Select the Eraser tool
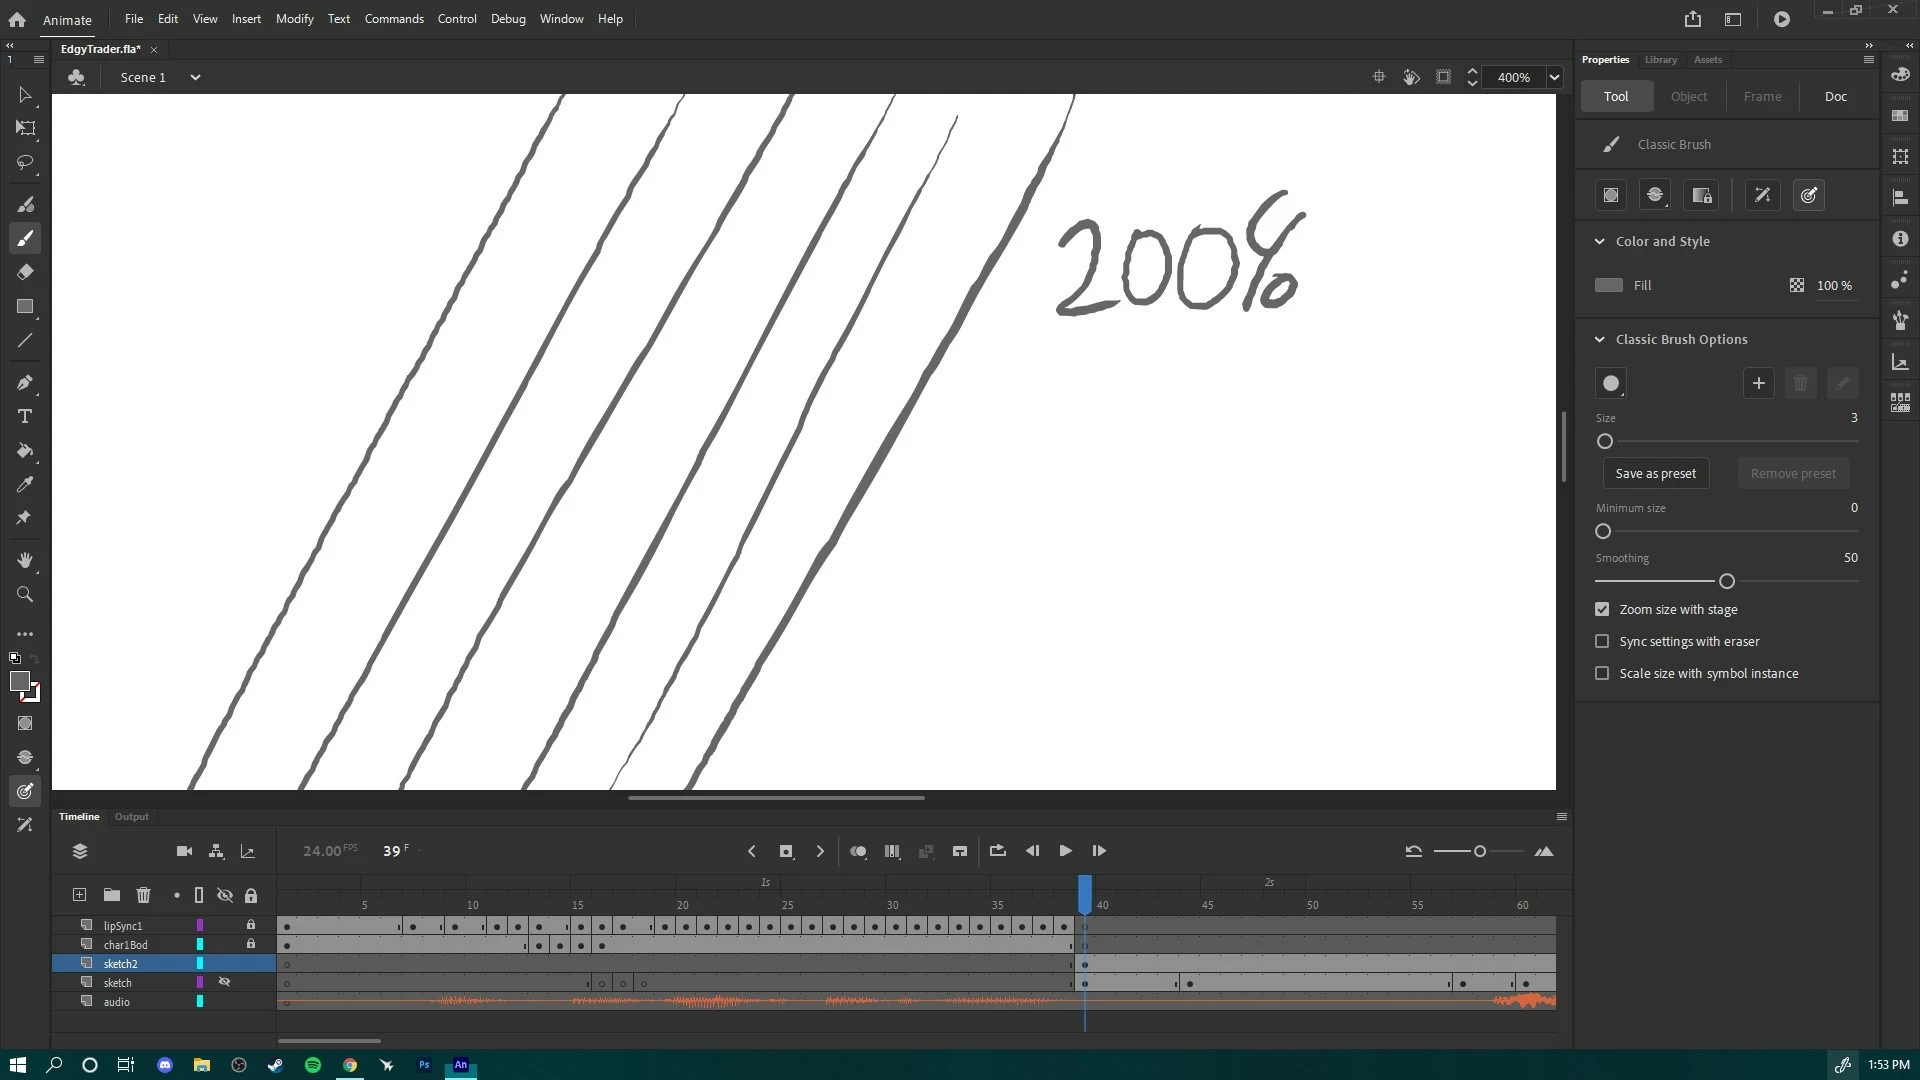The image size is (1920, 1080). (x=25, y=272)
